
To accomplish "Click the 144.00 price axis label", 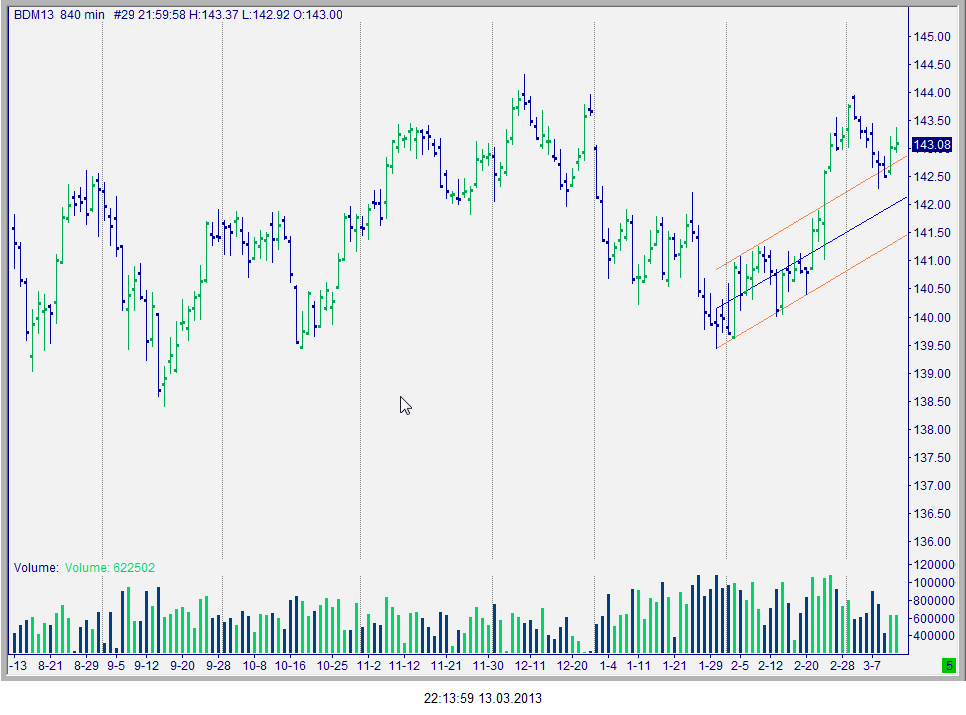I will click(932, 93).
